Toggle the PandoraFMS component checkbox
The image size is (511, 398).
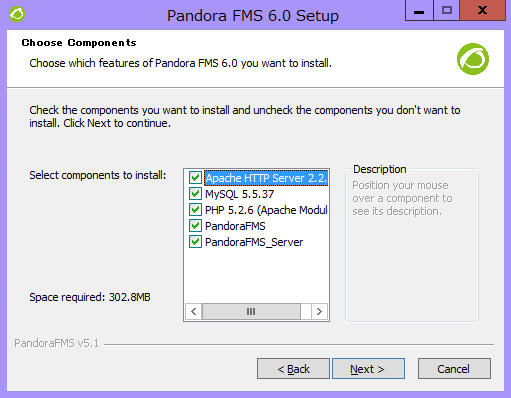(195, 226)
